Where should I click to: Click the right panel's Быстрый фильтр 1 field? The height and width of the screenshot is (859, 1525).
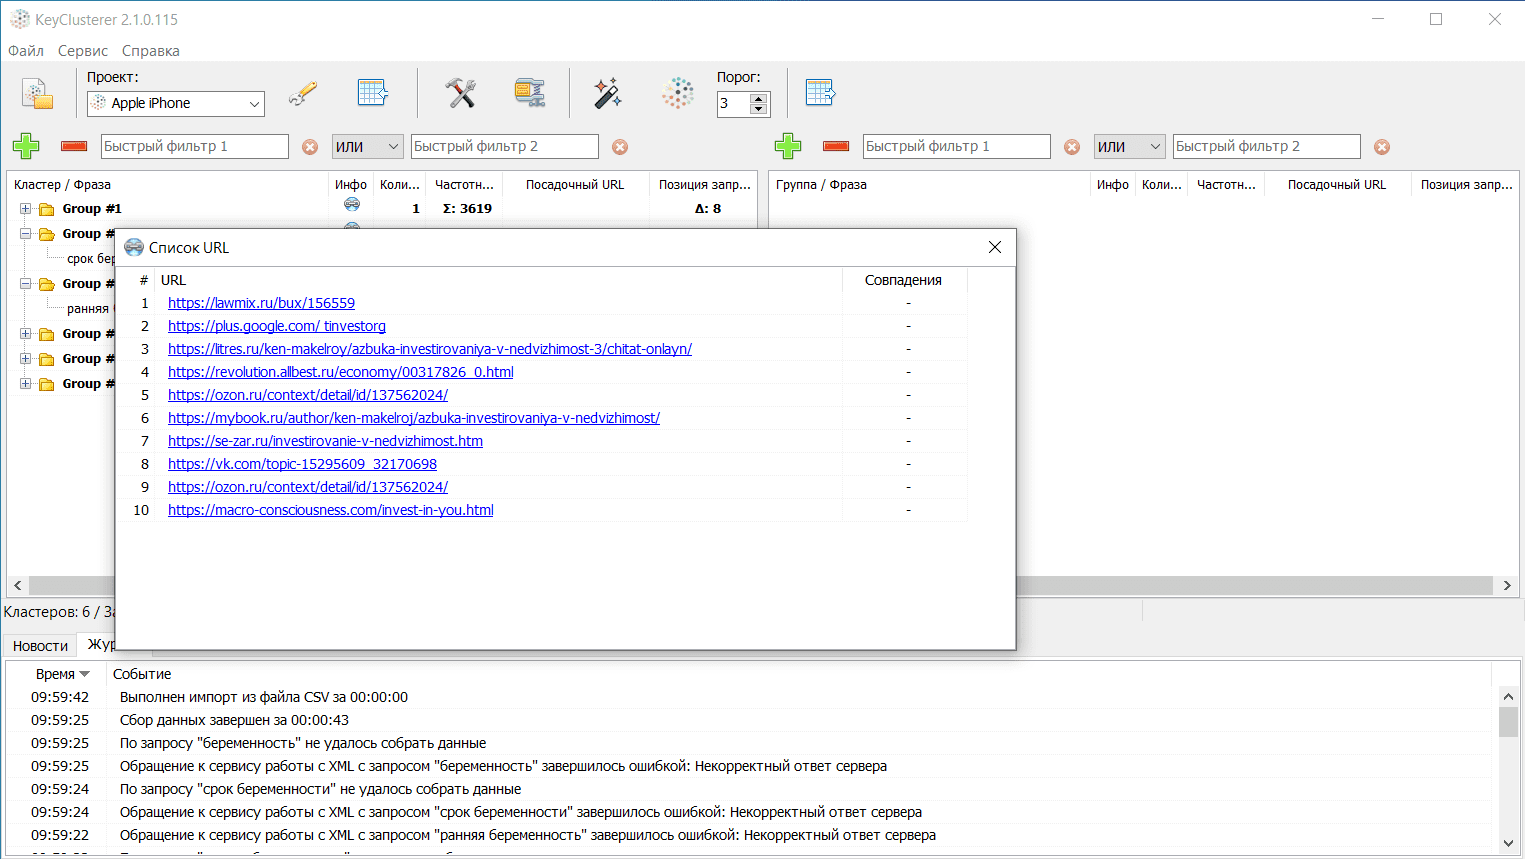[x=957, y=147]
